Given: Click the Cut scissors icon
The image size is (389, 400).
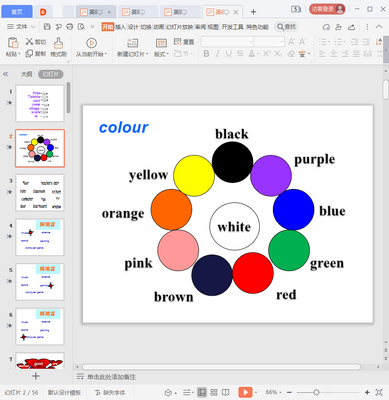Looking at the screenshot, I should tap(29, 42).
